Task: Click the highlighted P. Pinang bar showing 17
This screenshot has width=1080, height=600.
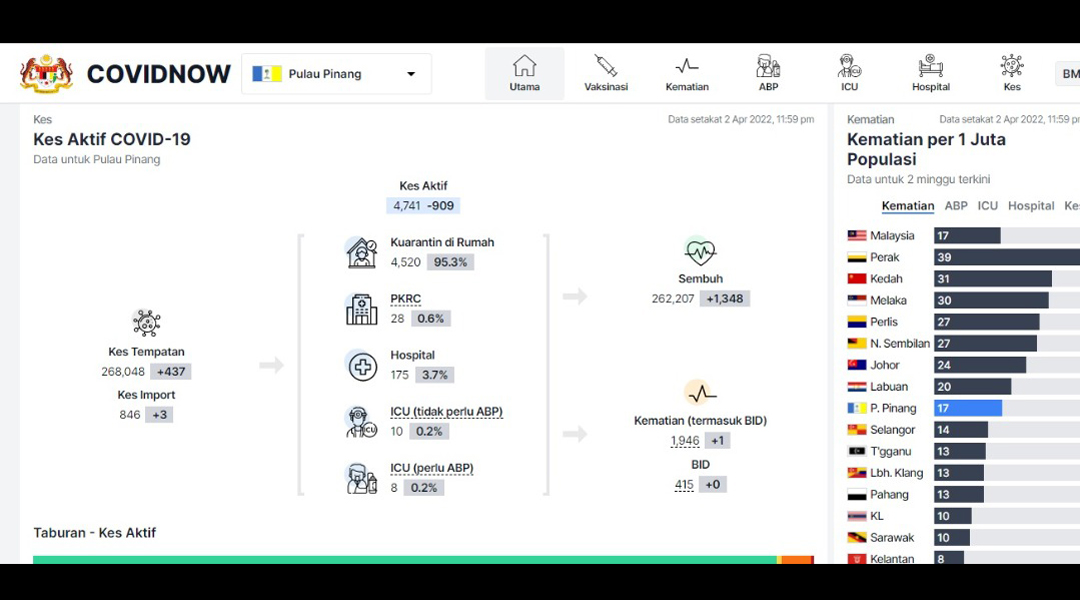Action: [968, 408]
